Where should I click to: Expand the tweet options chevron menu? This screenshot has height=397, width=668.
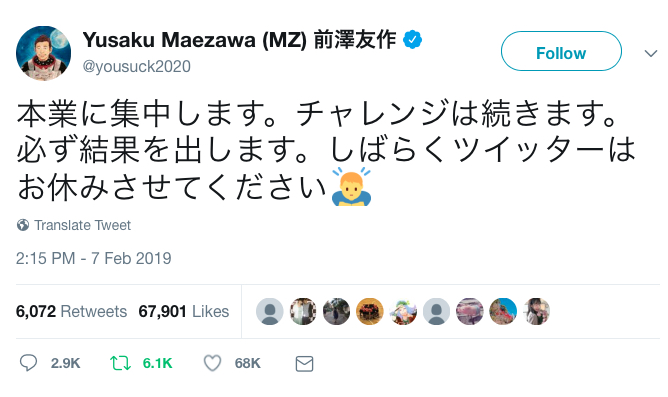coord(650,53)
